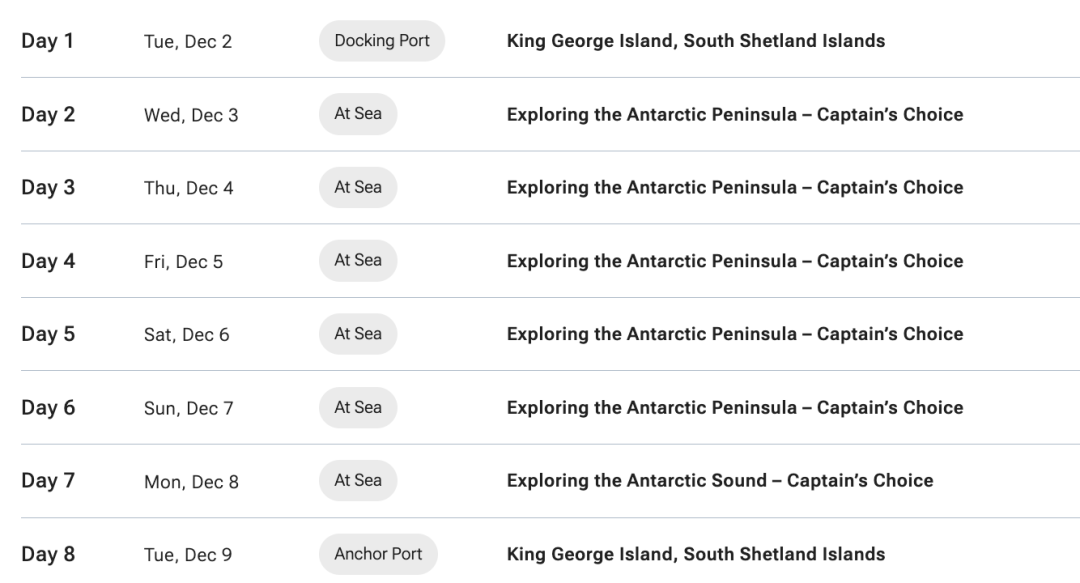
Task: Select the Day 4 row label
Action: pos(48,261)
